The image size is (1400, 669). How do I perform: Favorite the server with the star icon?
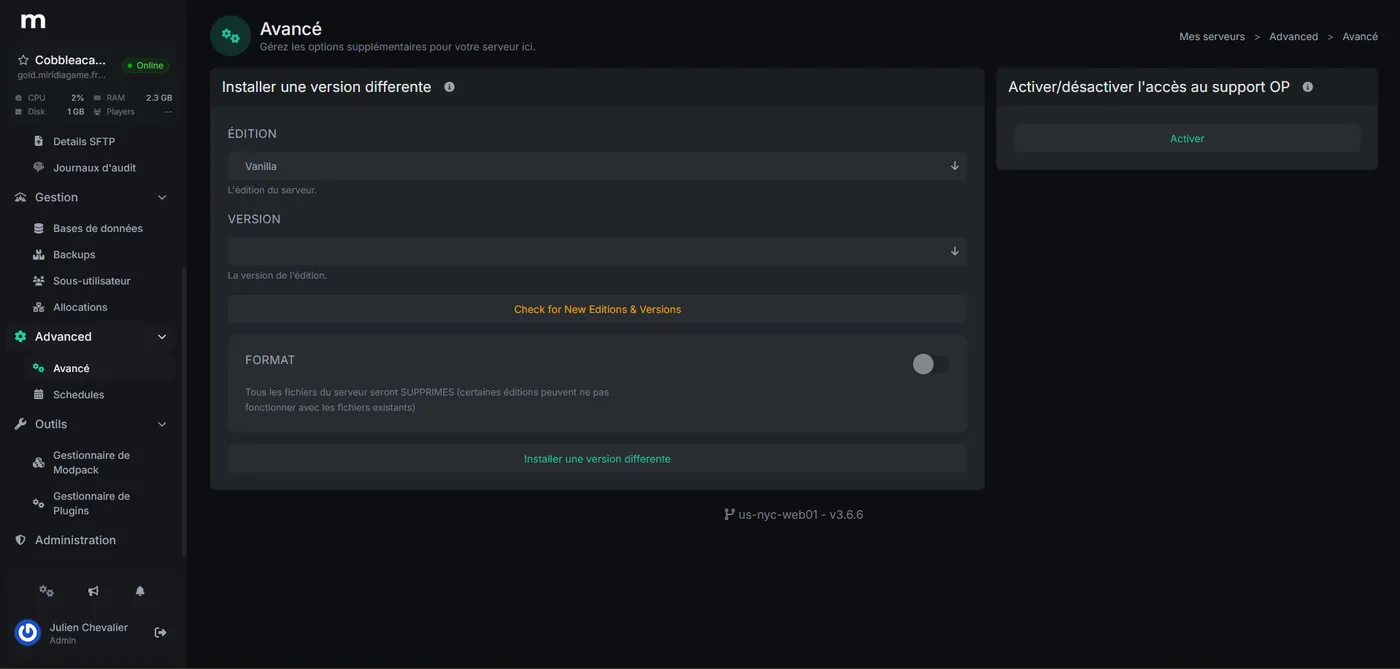click(23, 60)
